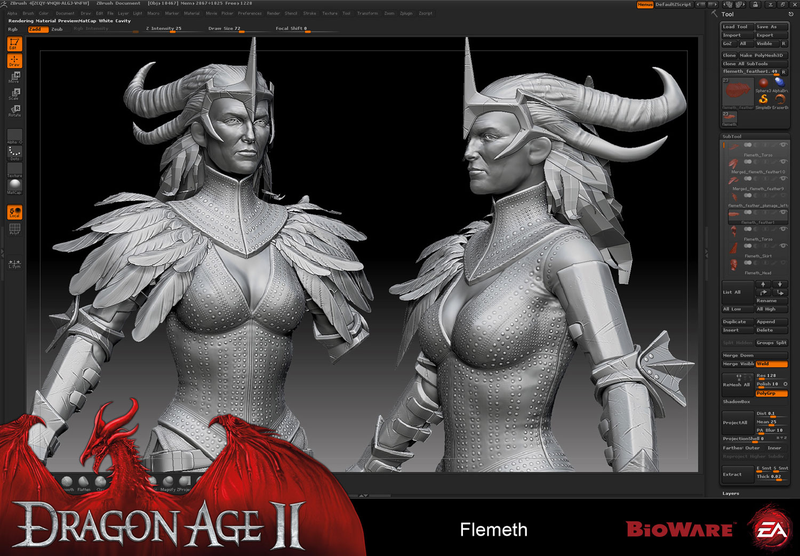Click the Load Tool button
The width and height of the screenshot is (800, 556).
pyautogui.click(x=737, y=27)
